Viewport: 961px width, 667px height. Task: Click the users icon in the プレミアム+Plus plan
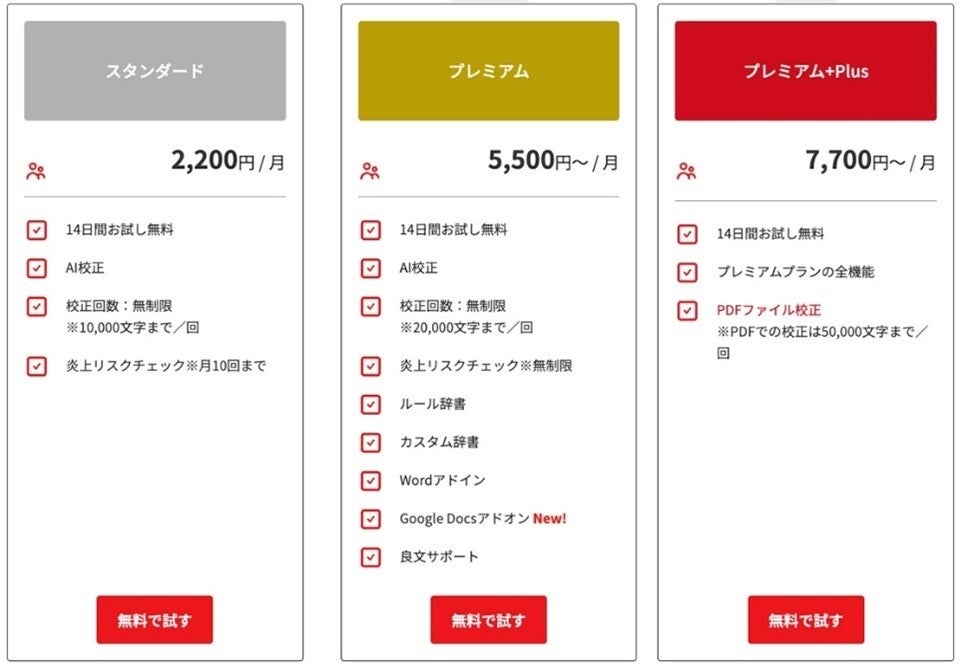[686, 171]
